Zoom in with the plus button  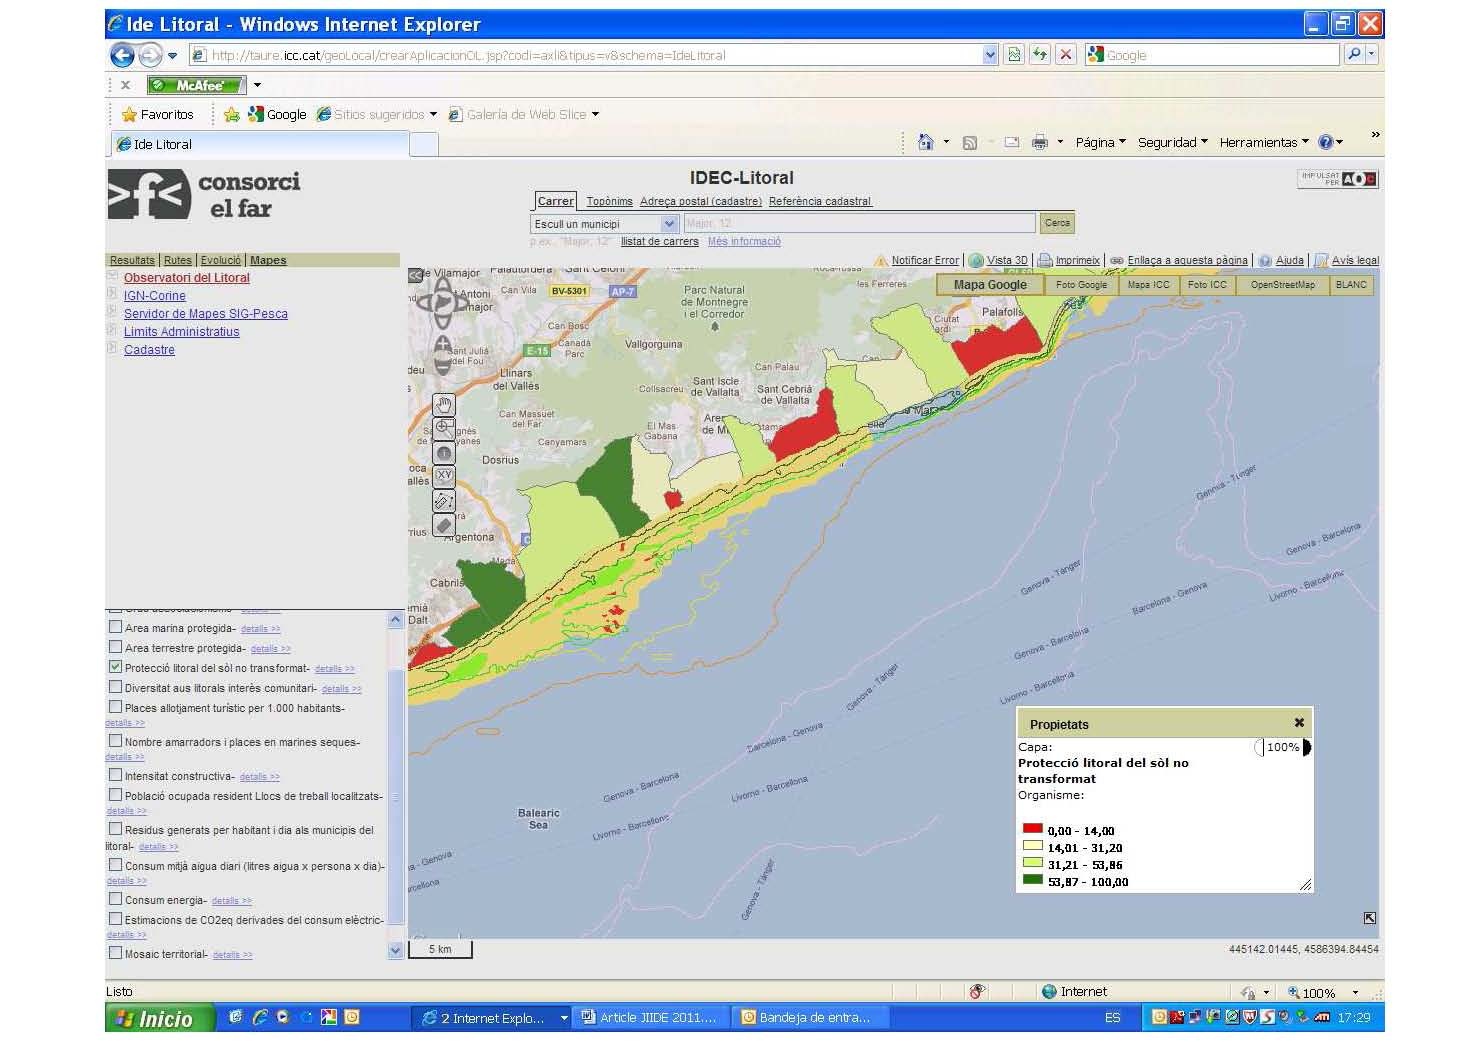pos(443,345)
